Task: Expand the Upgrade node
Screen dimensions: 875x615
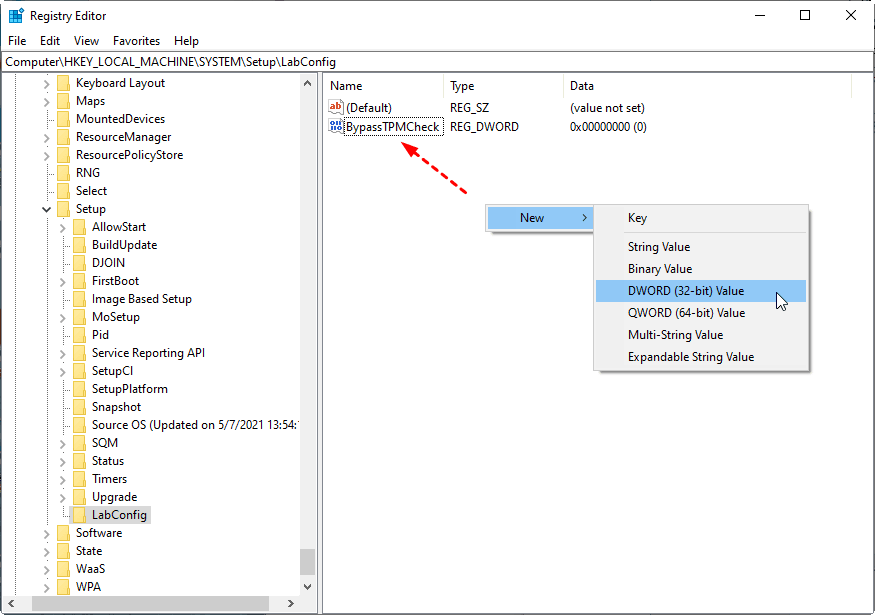Action: pos(62,498)
